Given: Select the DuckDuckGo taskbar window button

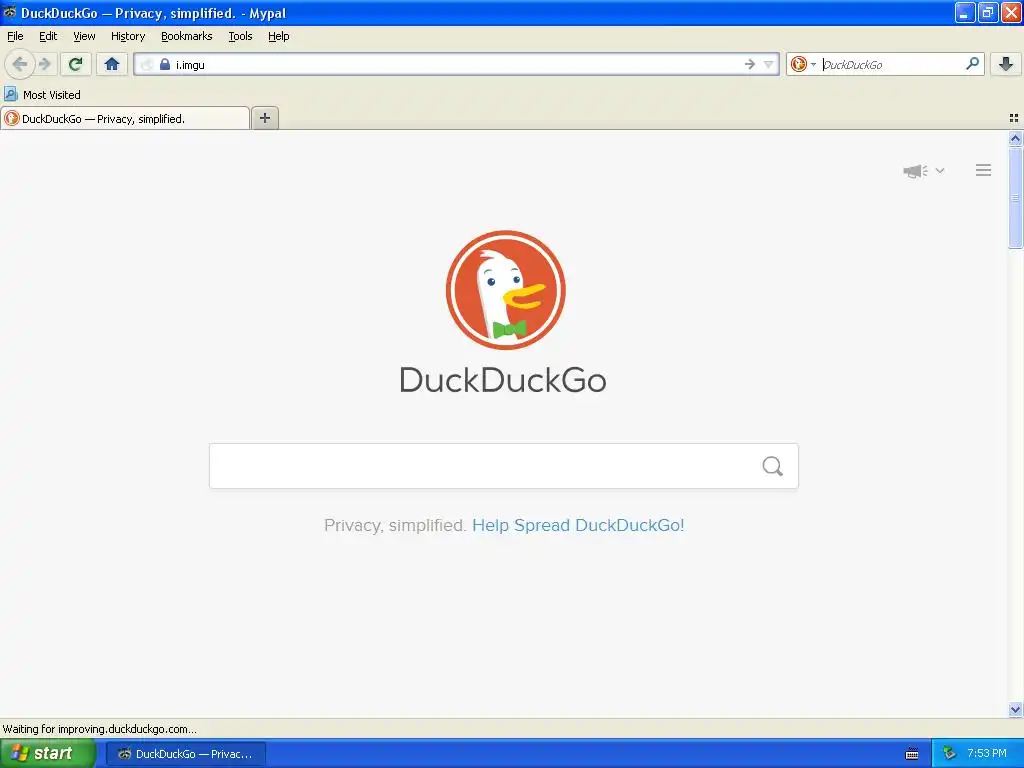Looking at the screenshot, I should point(186,754).
